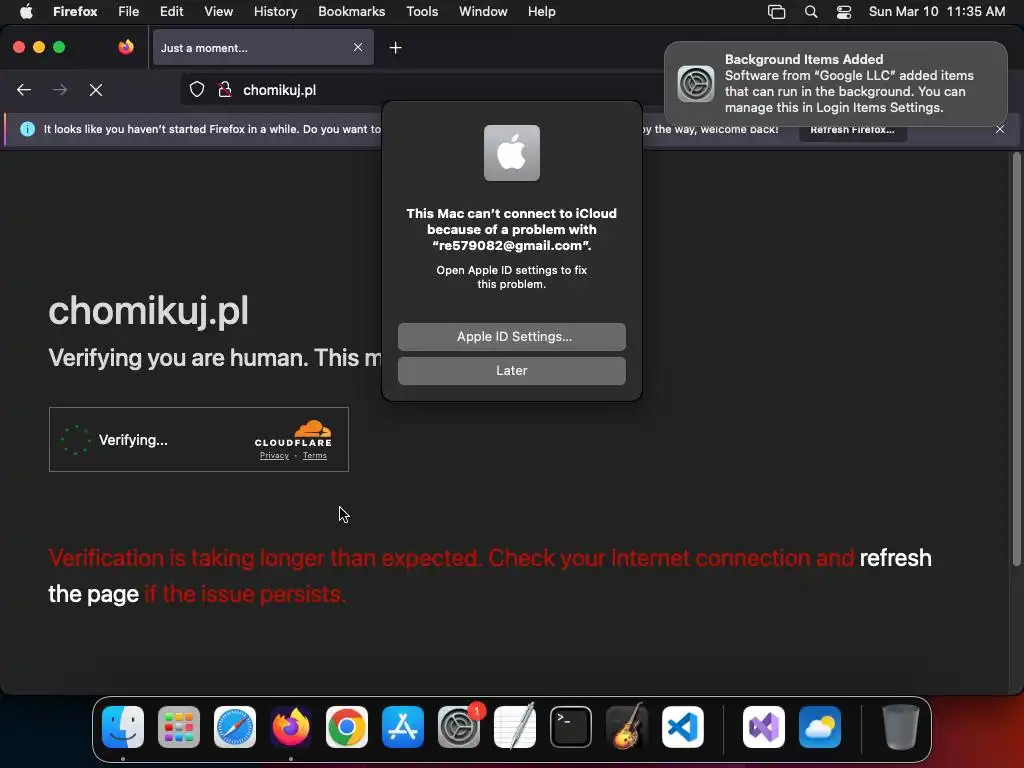
Task: Open Visual Studio (purple) from the Dock
Action: (764, 727)
